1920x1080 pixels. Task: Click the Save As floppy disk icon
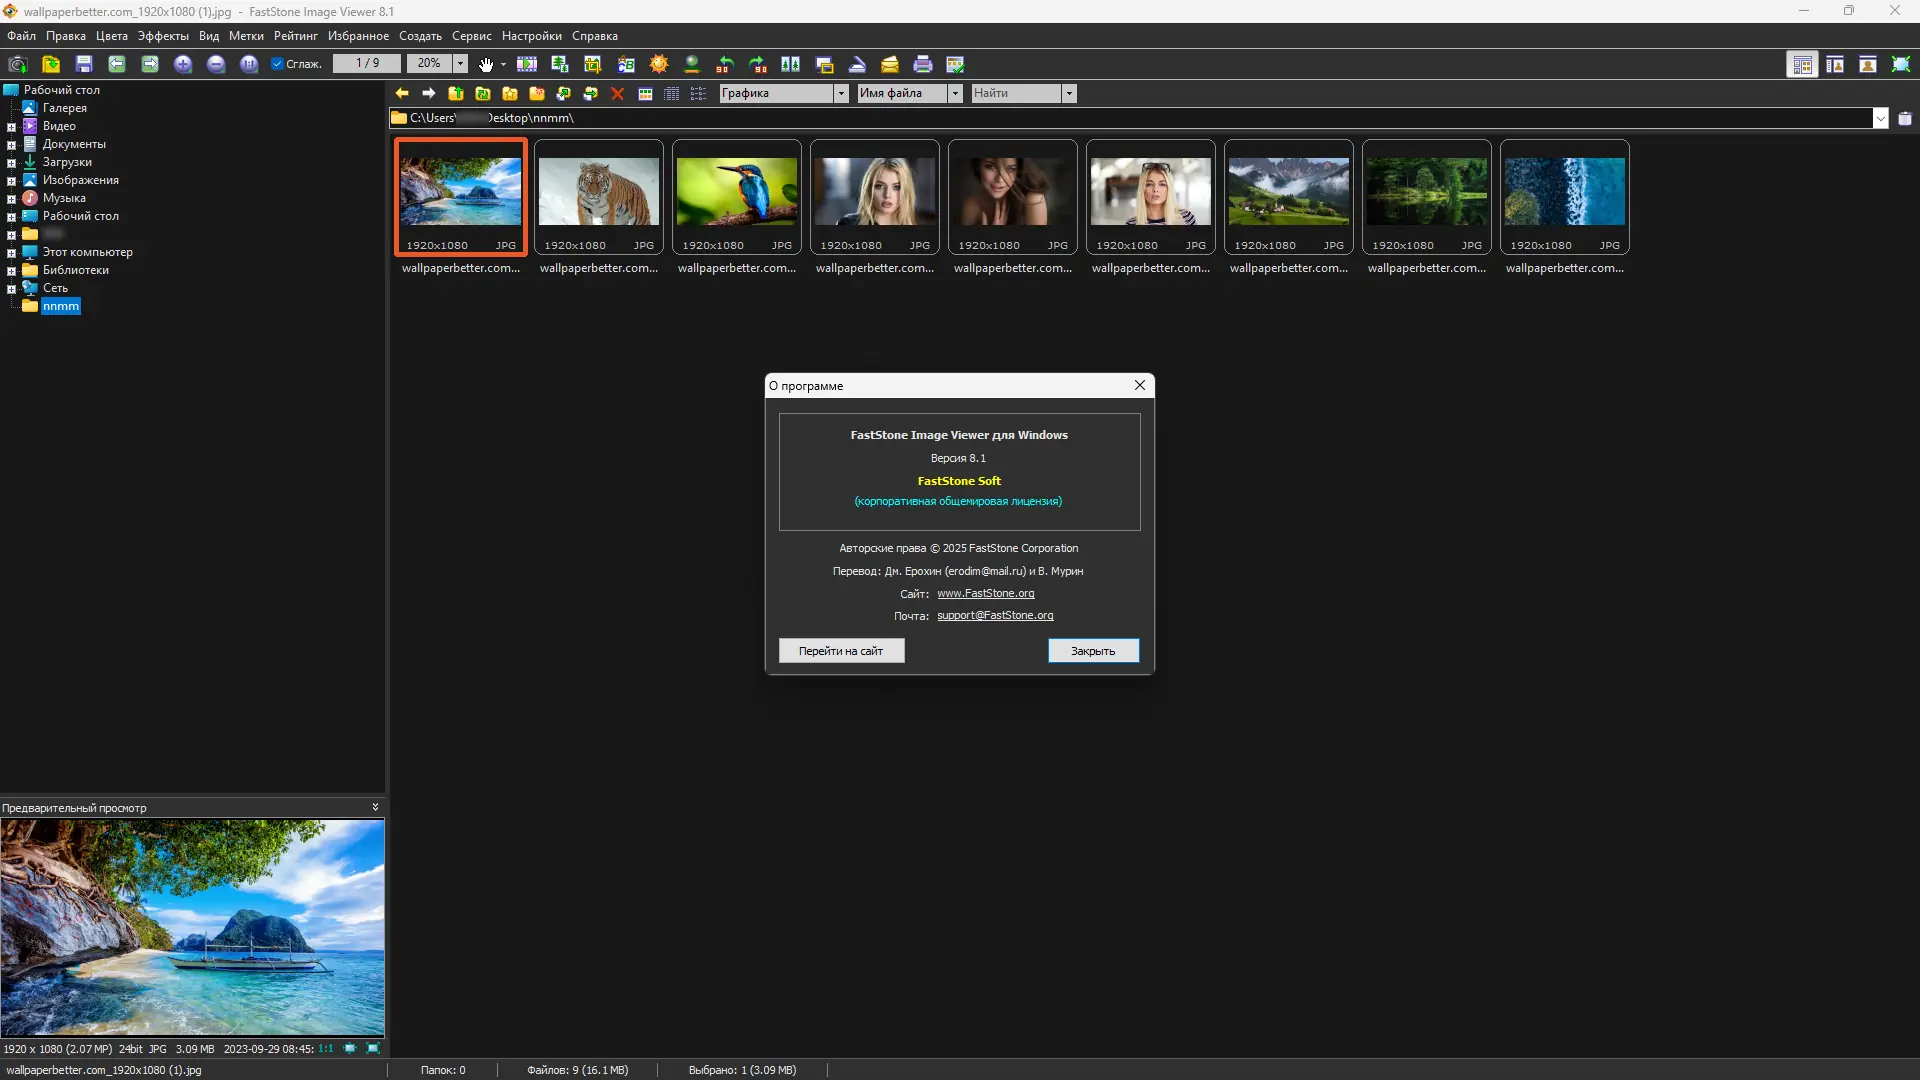tap(84, 64)
